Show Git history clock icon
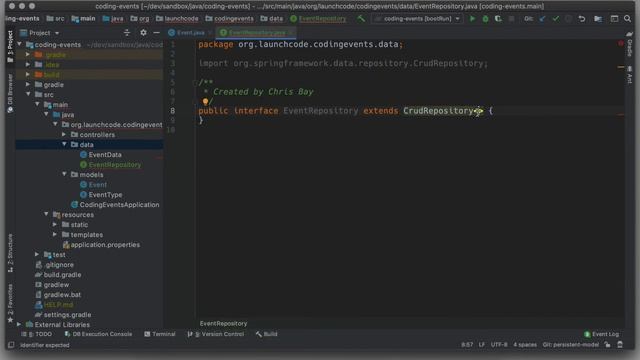The image size is (640, 360). (x=568, y=19)
